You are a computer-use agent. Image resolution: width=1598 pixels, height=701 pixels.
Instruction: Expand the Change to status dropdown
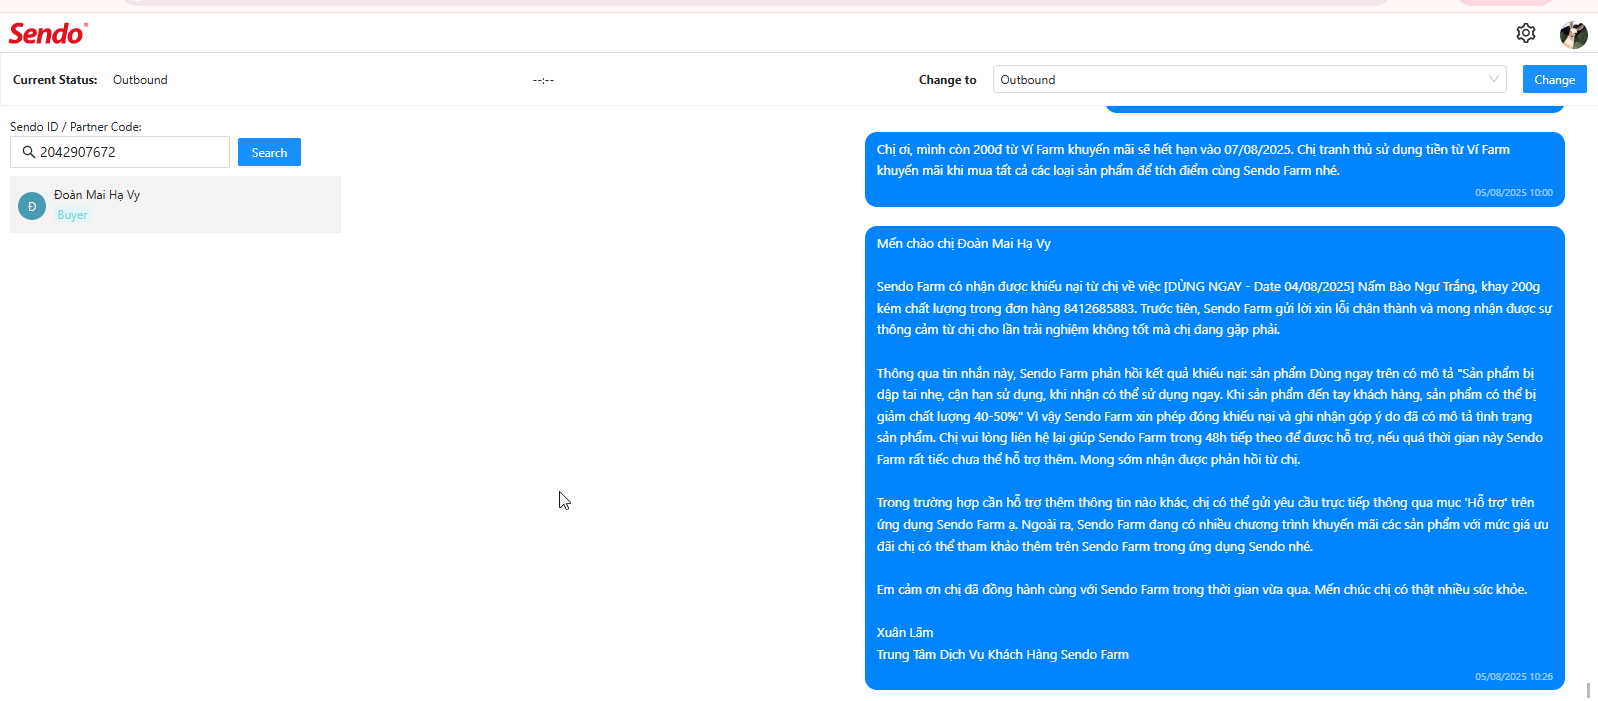[x=1249, y=79]
